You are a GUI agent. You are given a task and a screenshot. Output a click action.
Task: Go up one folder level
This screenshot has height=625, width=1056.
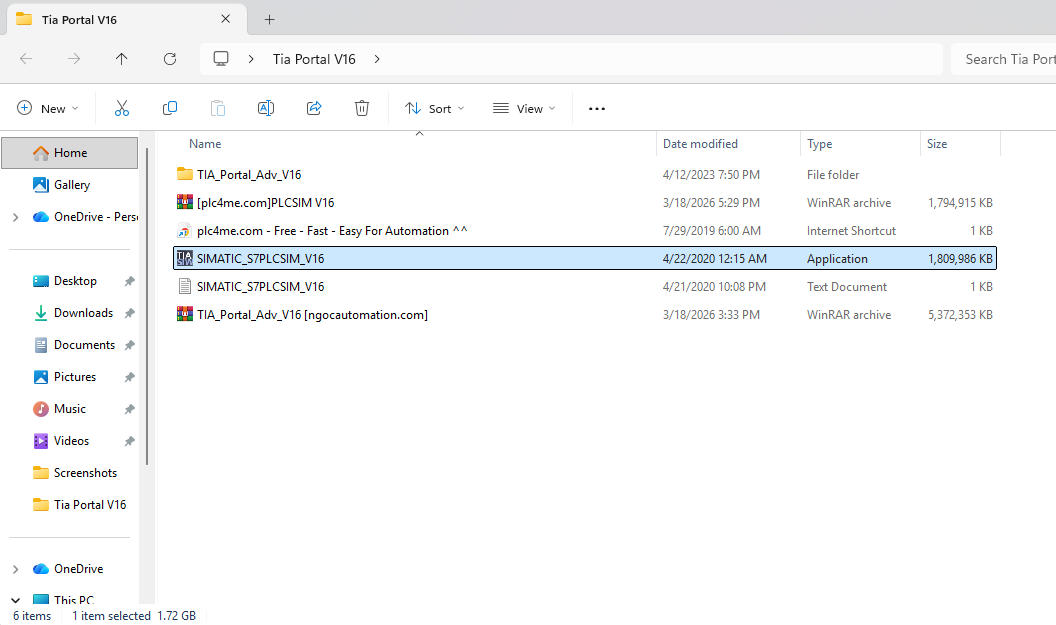pos(122,59)
